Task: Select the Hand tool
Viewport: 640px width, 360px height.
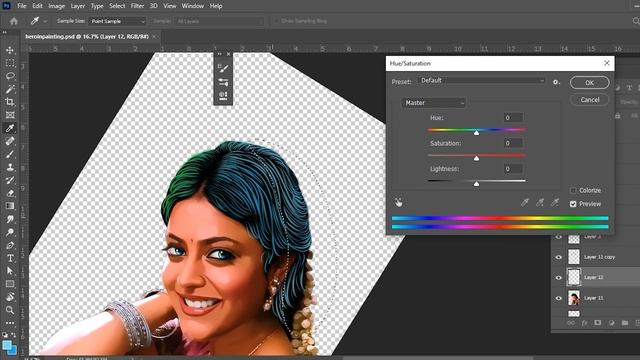Action: pyautogui.click(x=10, y=297)
